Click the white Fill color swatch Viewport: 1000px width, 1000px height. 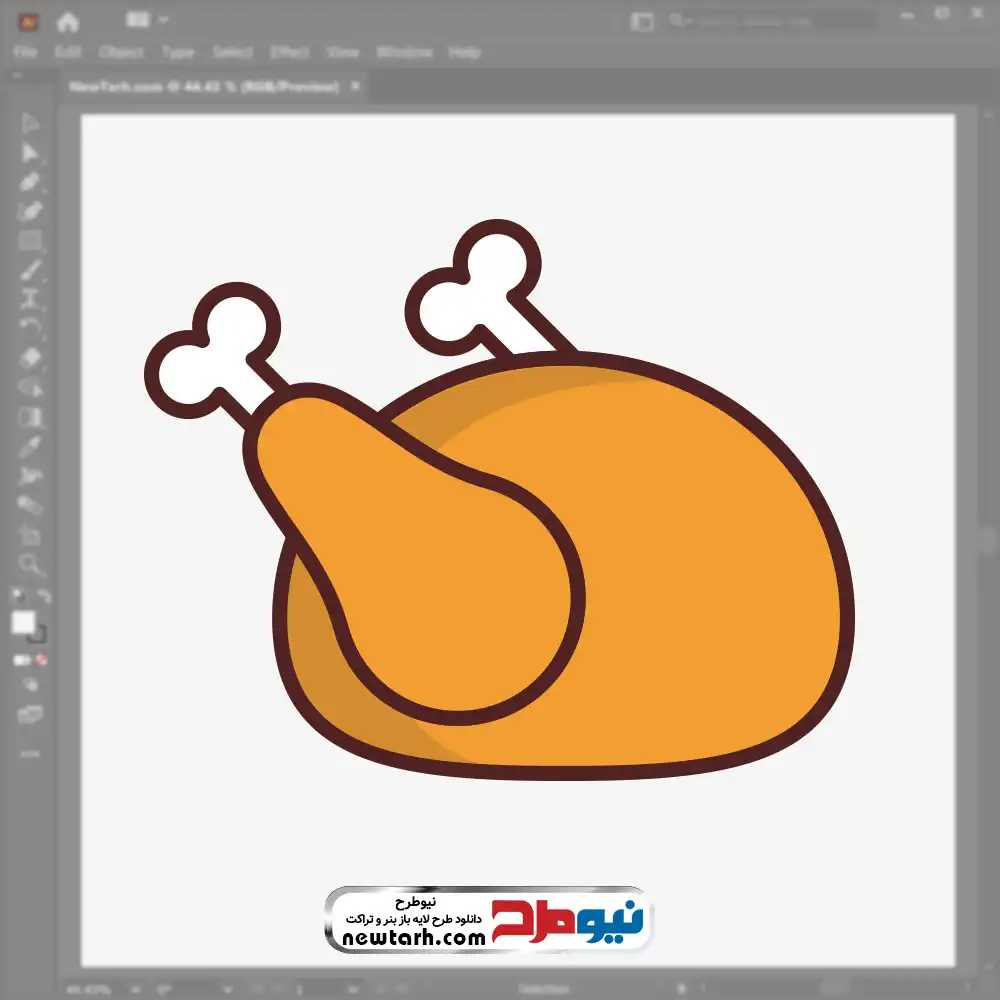click(23, 622)
